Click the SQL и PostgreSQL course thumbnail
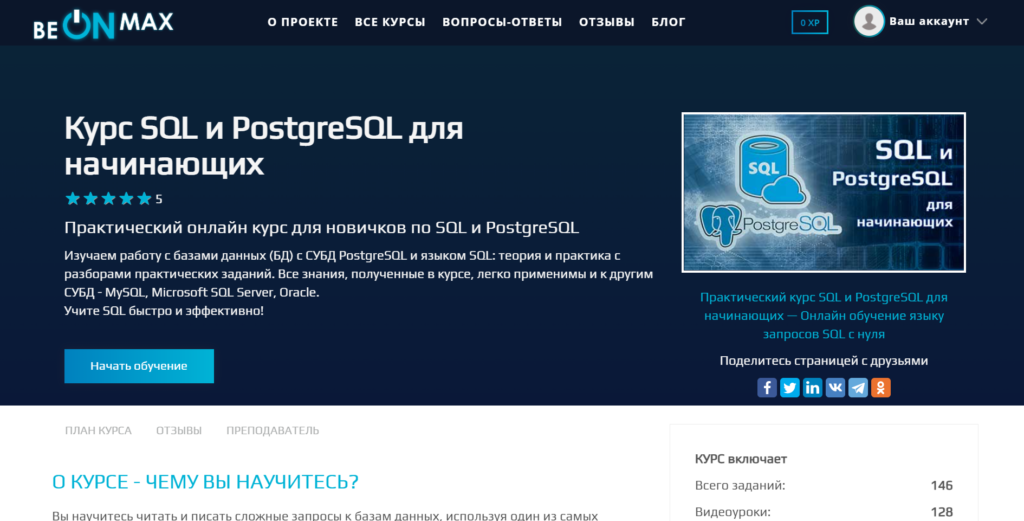This screenshot has width=1024, height=521. (x=824, y=192)
